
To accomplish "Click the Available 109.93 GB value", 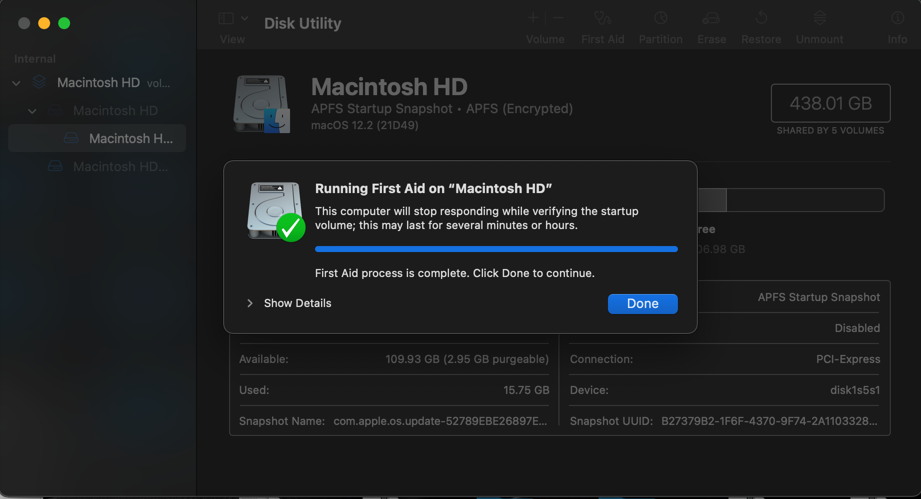I will [467, 359].
